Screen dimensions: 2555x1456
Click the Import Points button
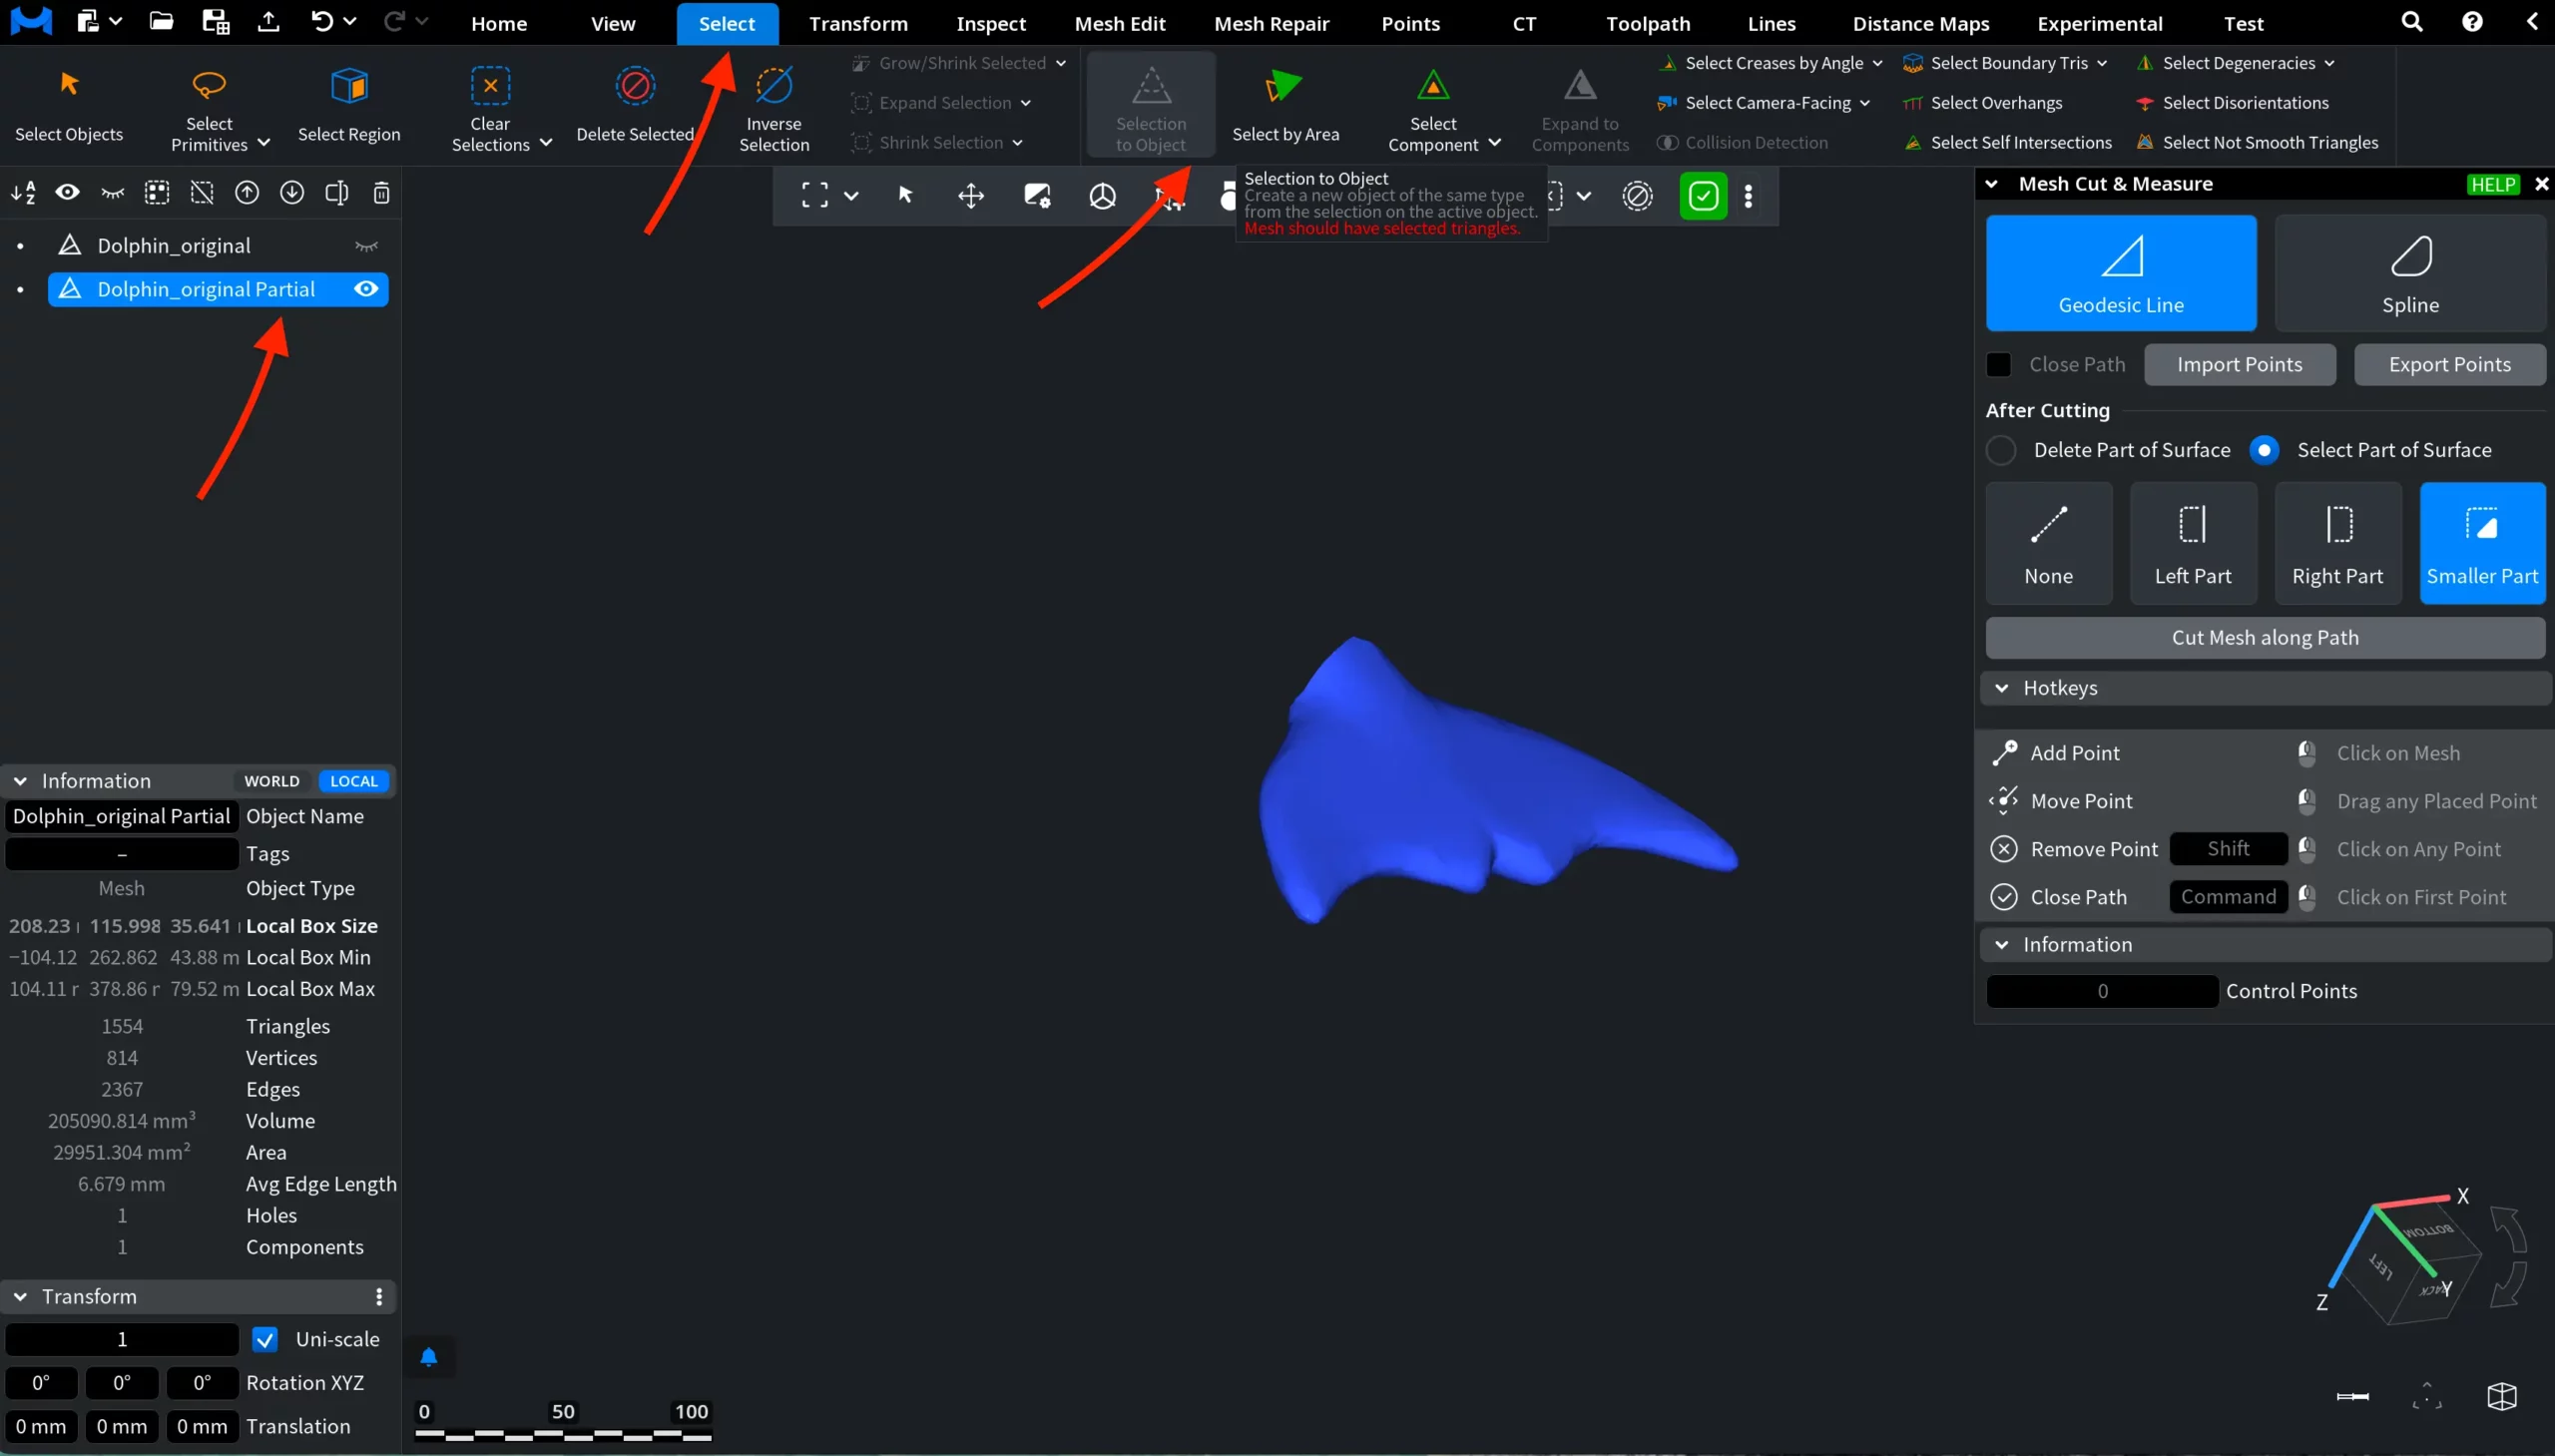2239,365
